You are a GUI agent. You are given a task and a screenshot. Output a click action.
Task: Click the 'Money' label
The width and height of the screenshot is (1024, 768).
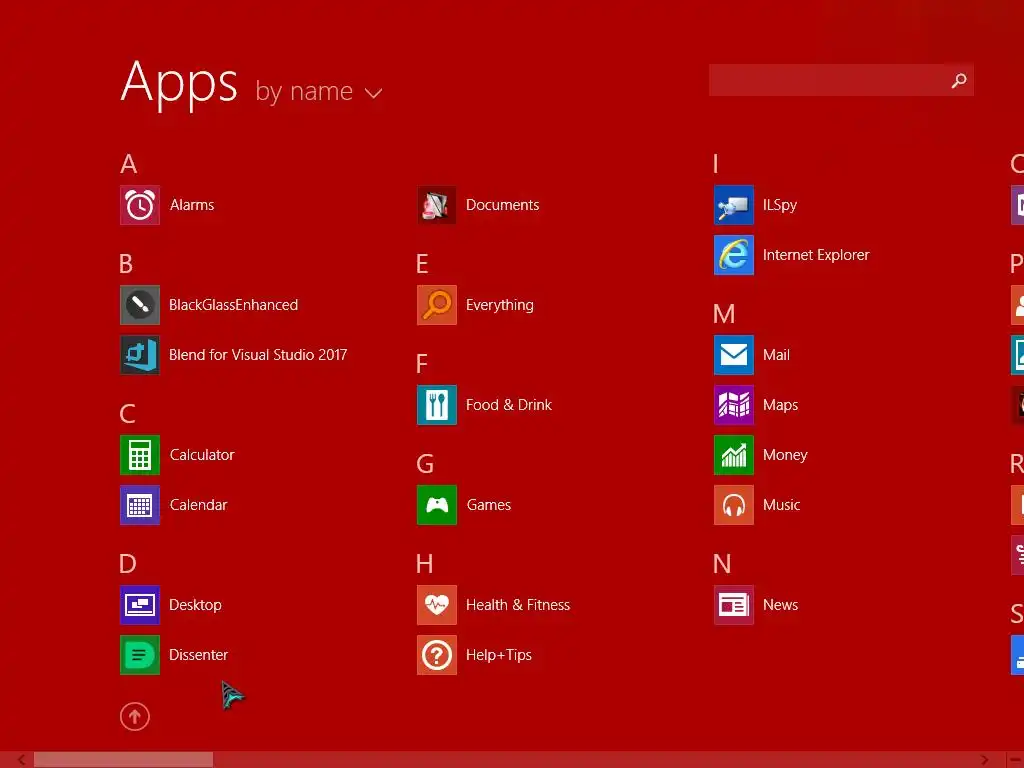tap(785, 455)
